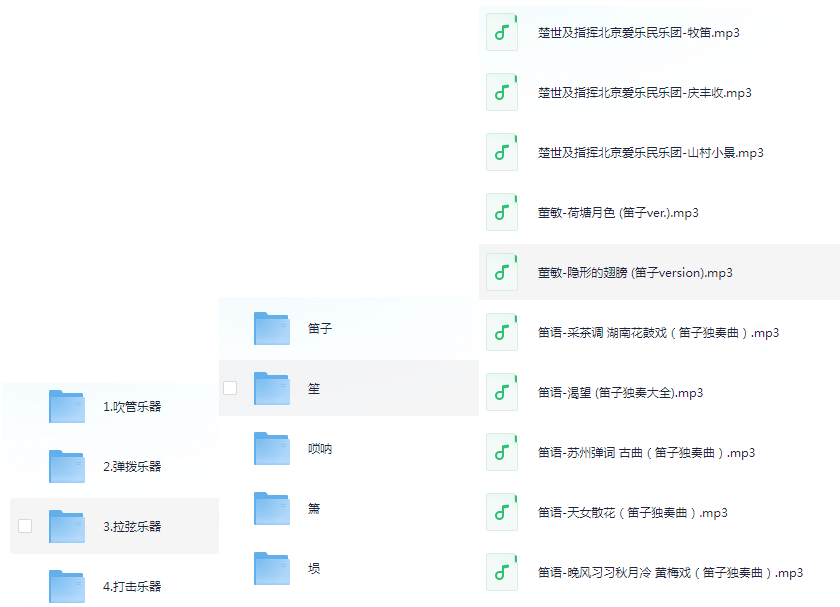This screenshot has height=607, width=840.
Task: Click music icon of 隐形的翅膀 mp3
Action: click(501, 273)
